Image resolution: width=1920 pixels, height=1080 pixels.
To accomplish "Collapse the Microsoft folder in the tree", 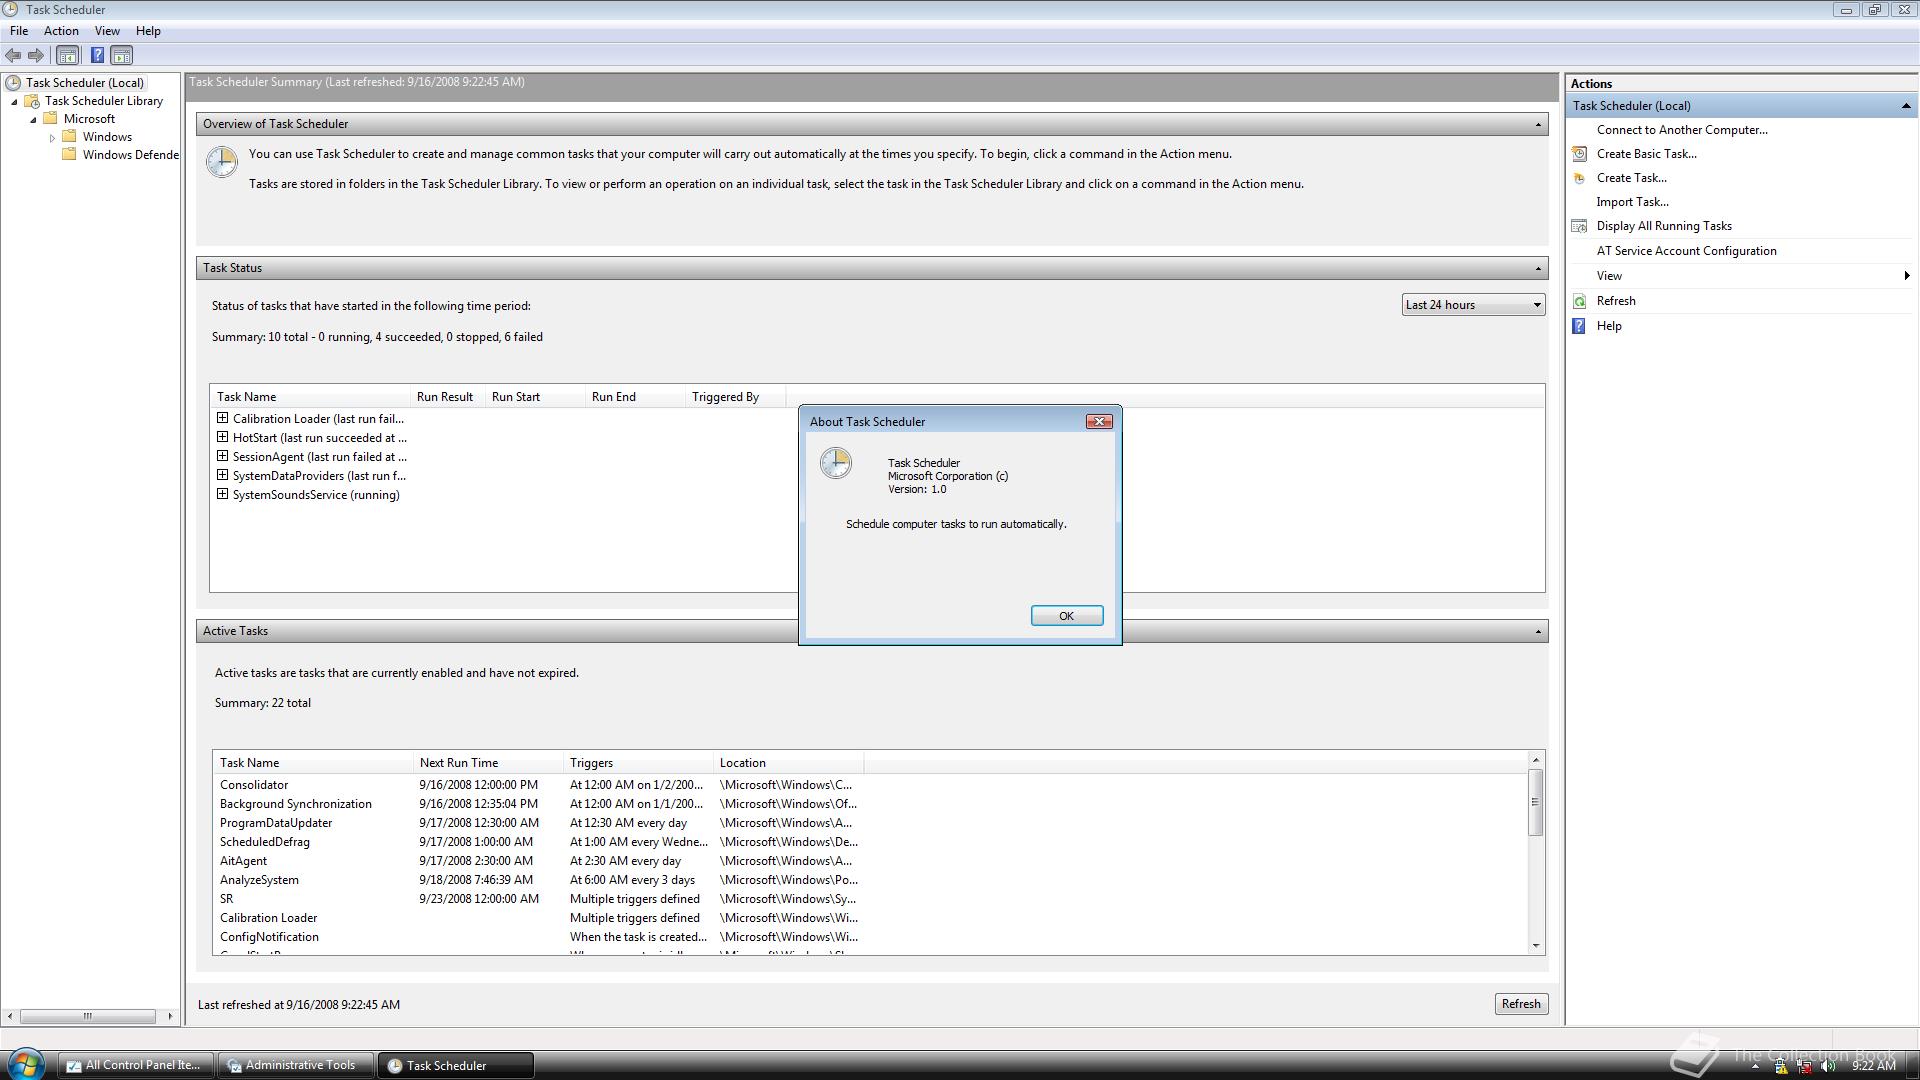I will (33, 120).
